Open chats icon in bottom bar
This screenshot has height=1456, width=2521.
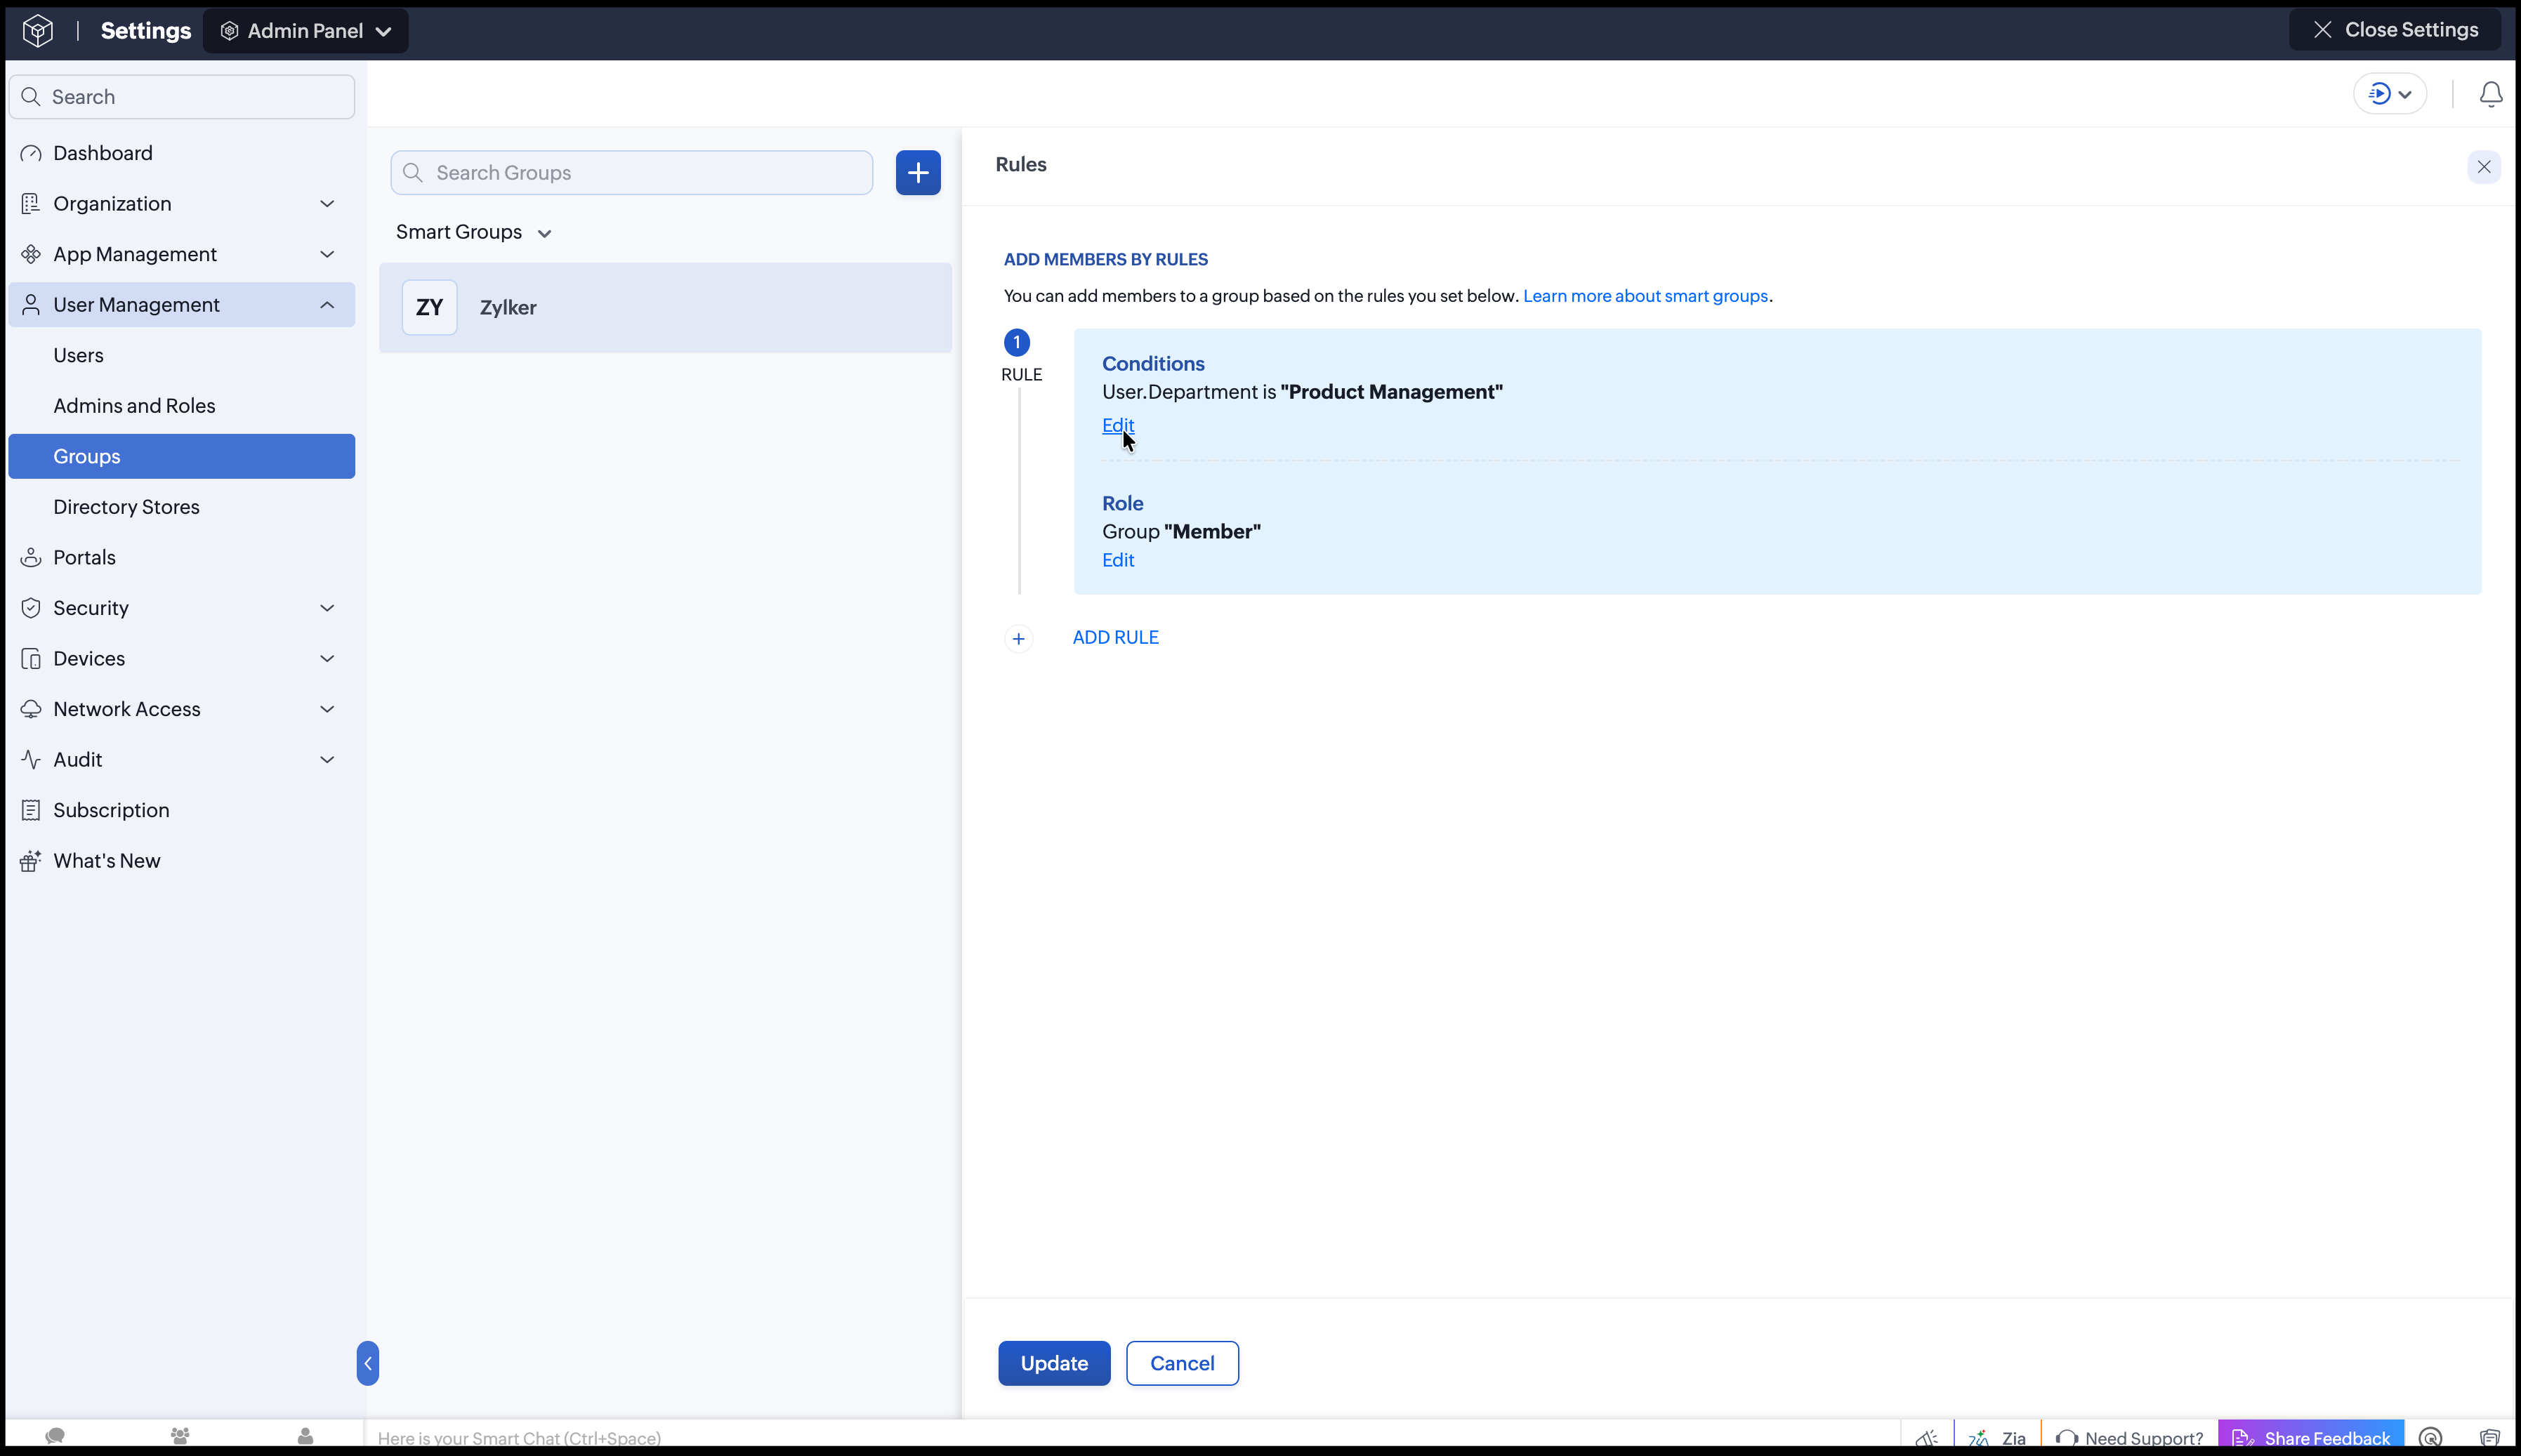pyautogui.click(x=55, y=1436)
